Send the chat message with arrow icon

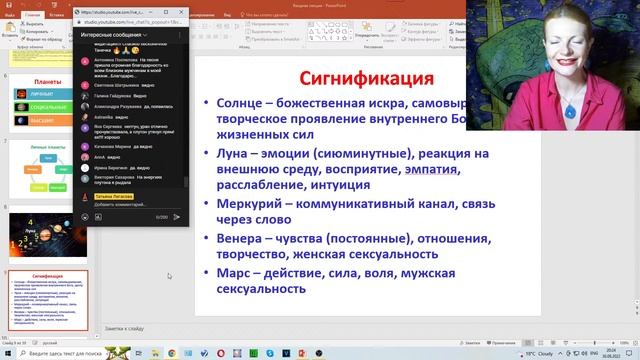pyautogui.click(x=177, y=217)
